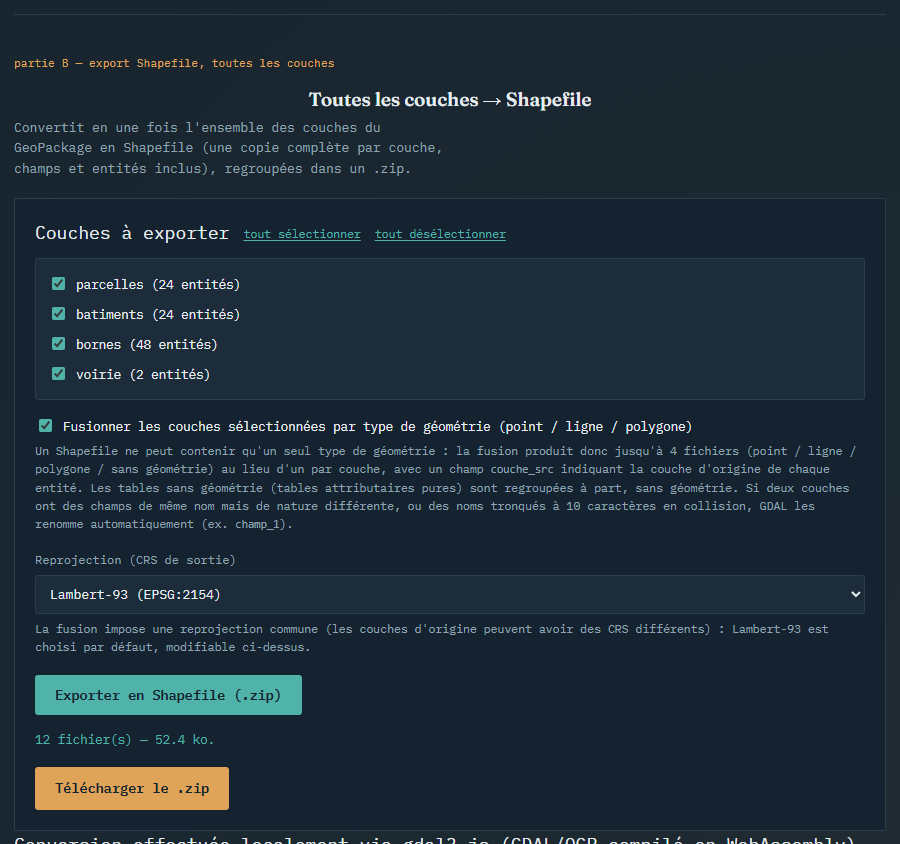Screen dimensions: 900x844
Task: Disable the Fusionner les couches checkbox
Action: pos(45,425)
